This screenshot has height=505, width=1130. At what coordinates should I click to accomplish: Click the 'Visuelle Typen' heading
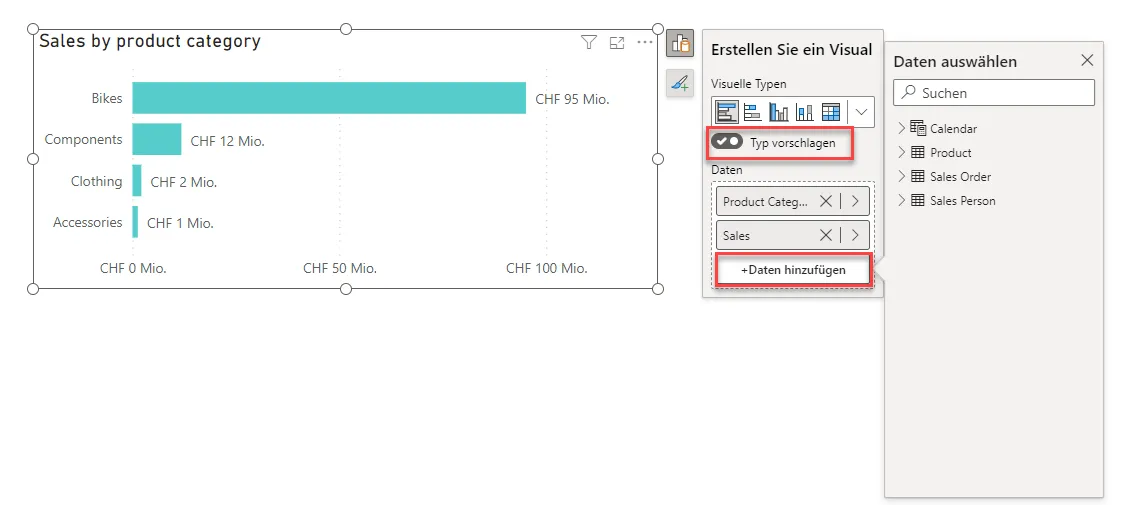tap(749, 84)
